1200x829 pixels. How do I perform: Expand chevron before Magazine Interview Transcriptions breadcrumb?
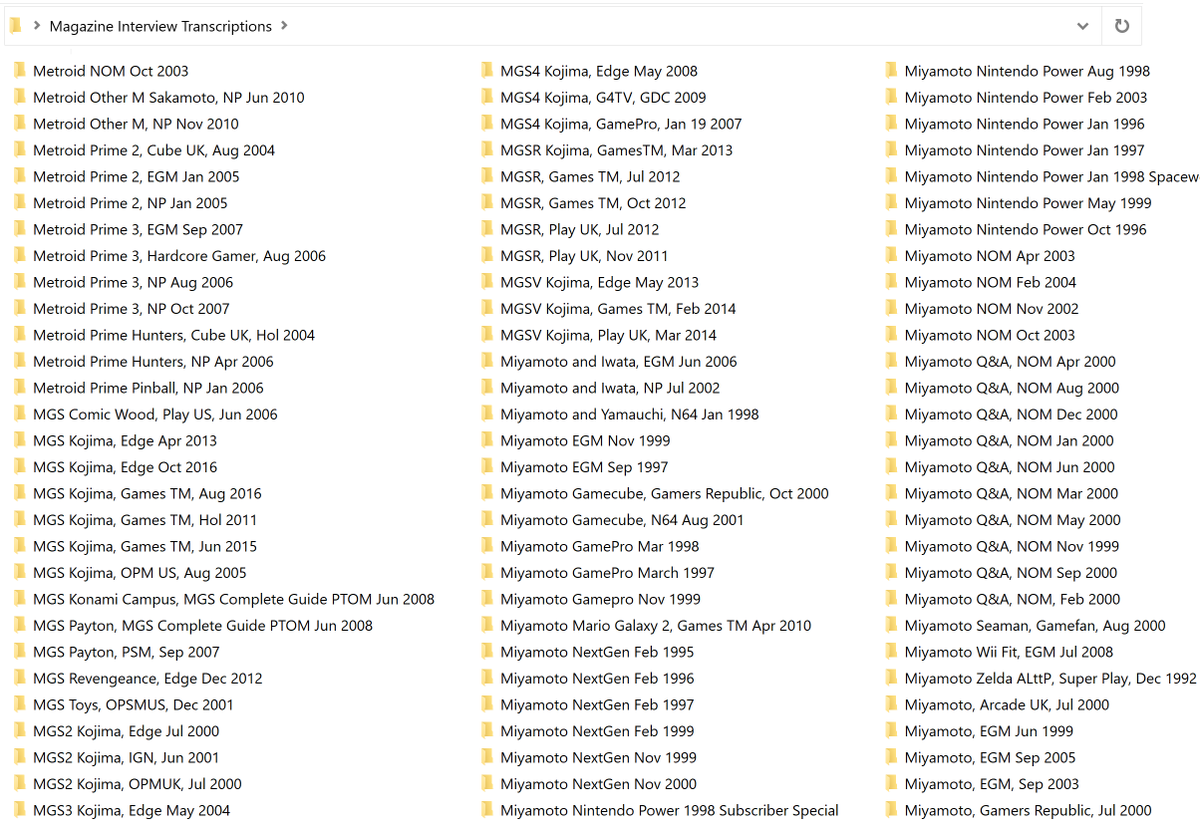tap(37, 26)
